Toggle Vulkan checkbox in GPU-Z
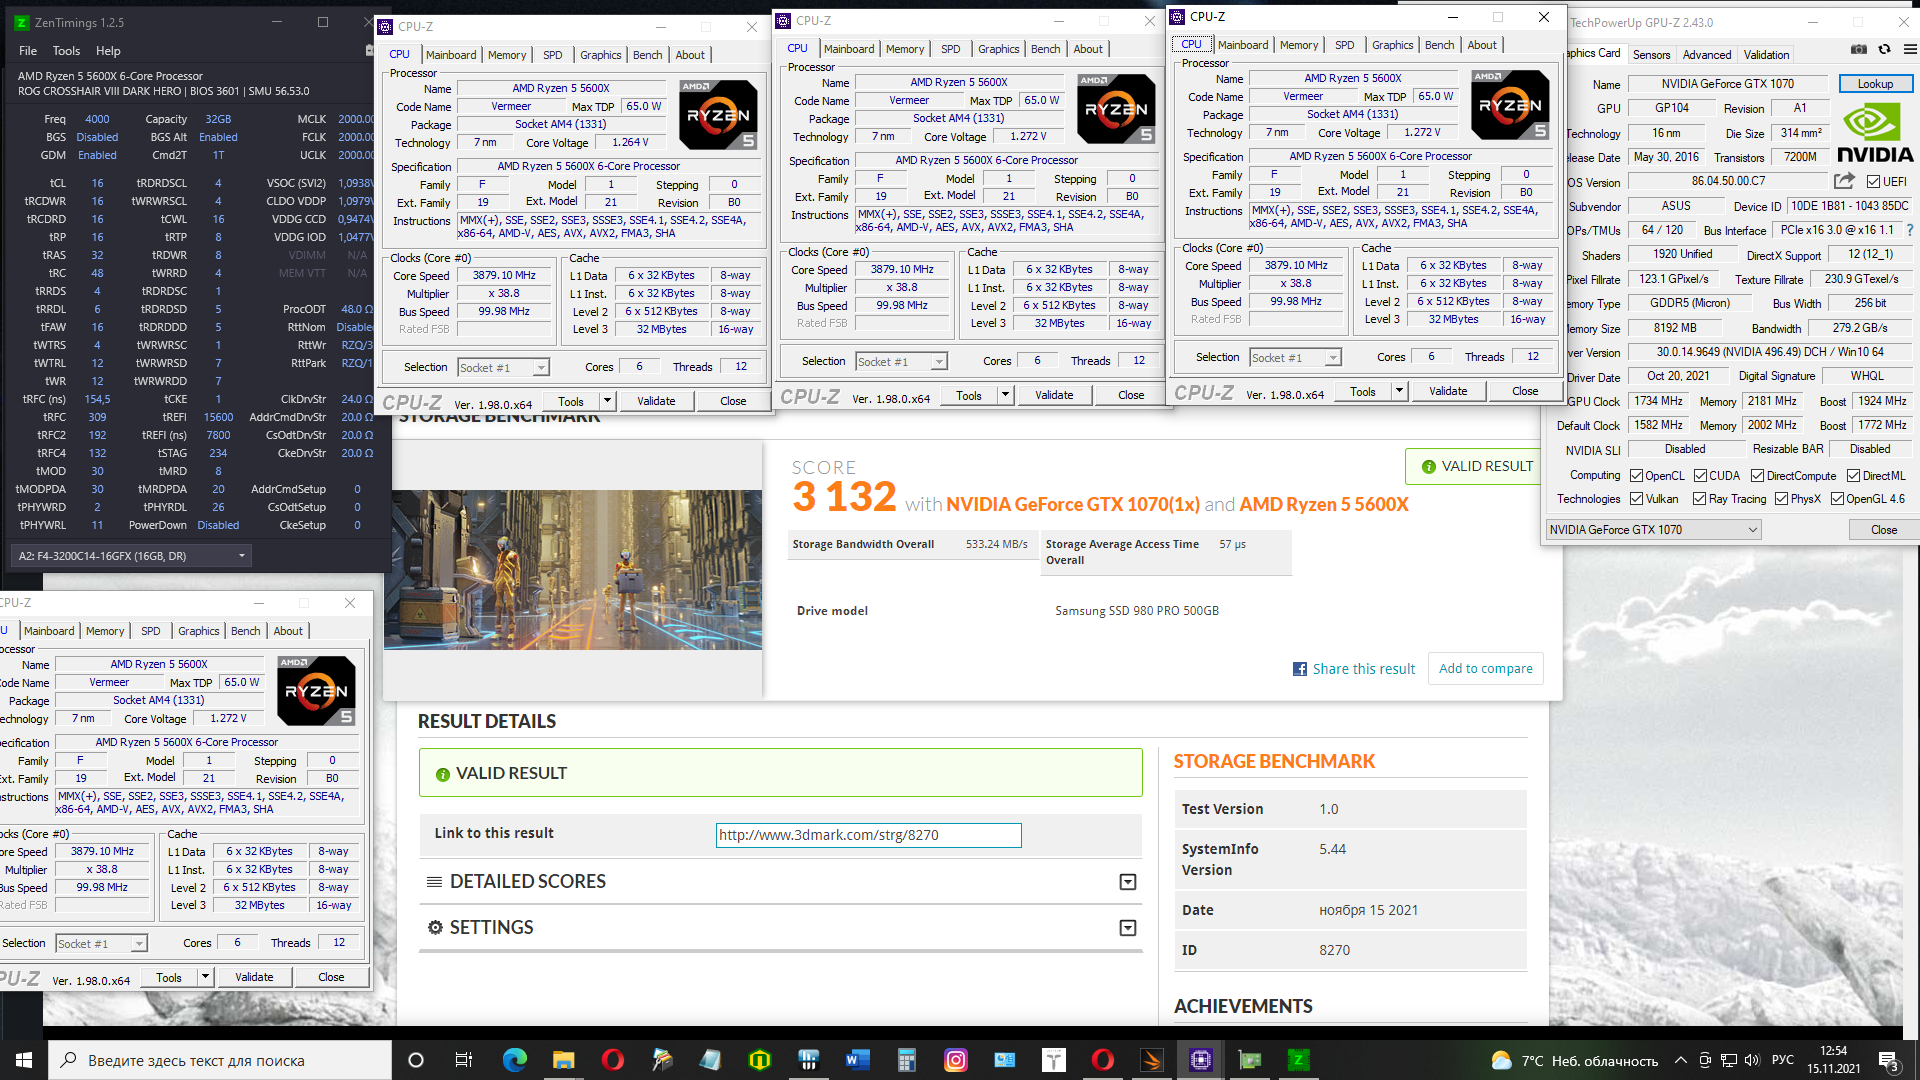This screenshot has height=1080, width=1920. click(x=1636, y=498)
